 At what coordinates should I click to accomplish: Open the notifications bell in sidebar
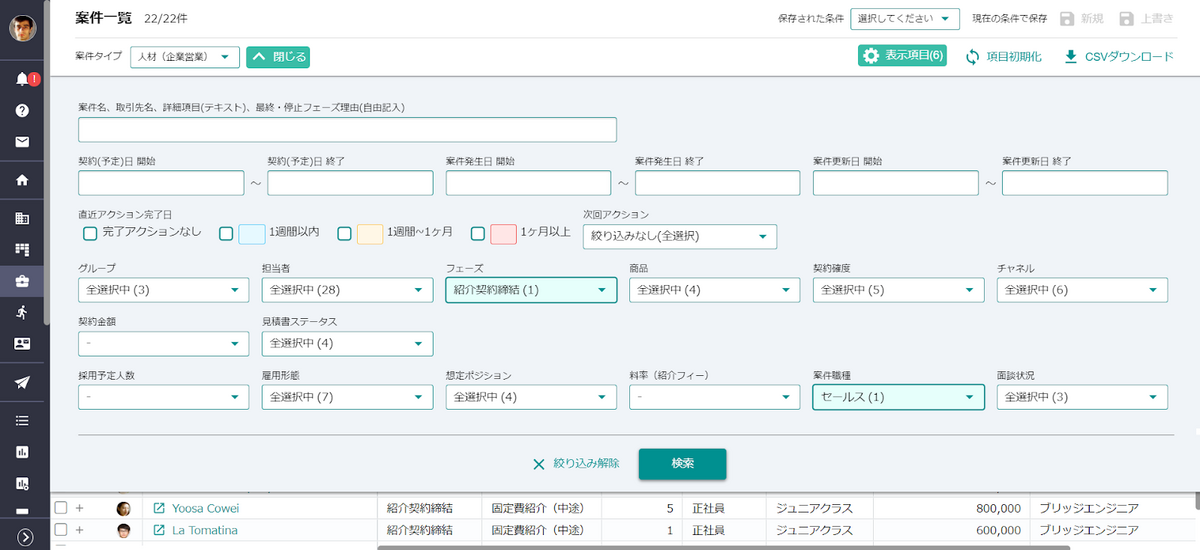pyautogui.click(x=22, y=79)
